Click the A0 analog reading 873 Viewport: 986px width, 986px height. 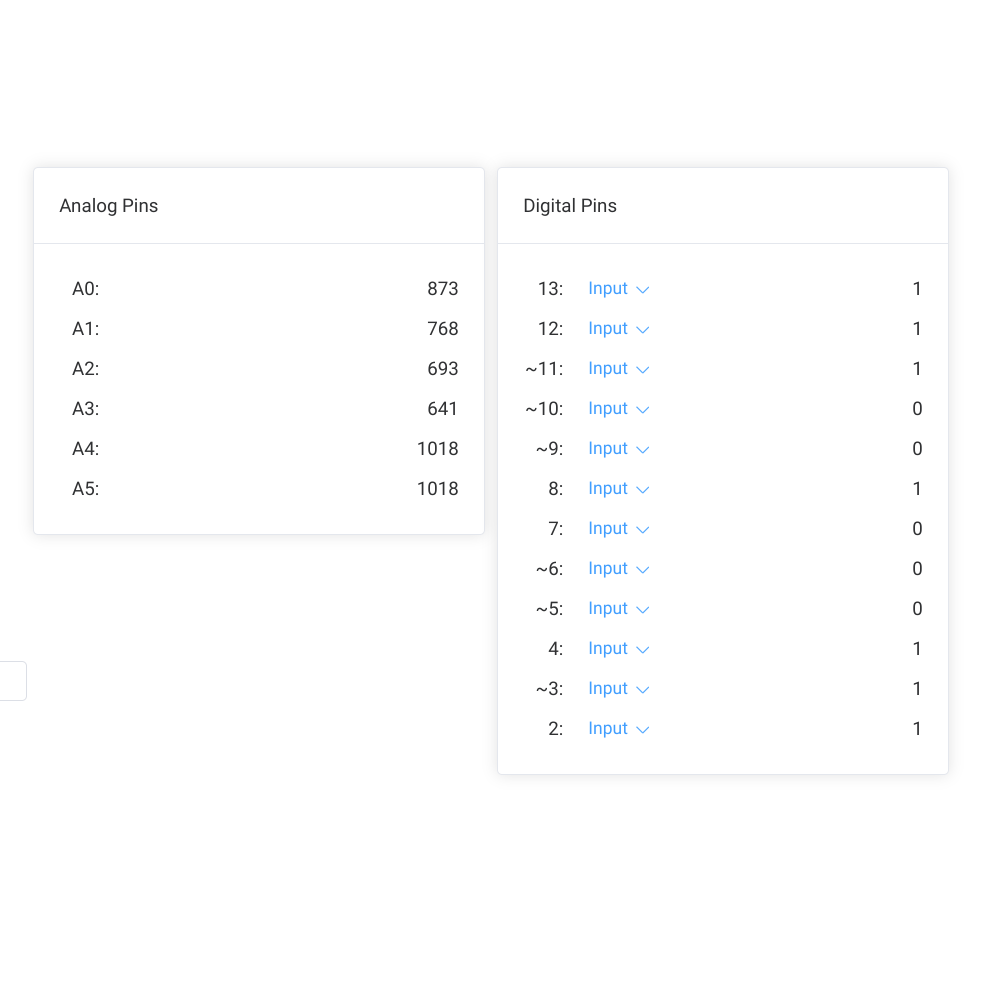[x=442, y=289]
